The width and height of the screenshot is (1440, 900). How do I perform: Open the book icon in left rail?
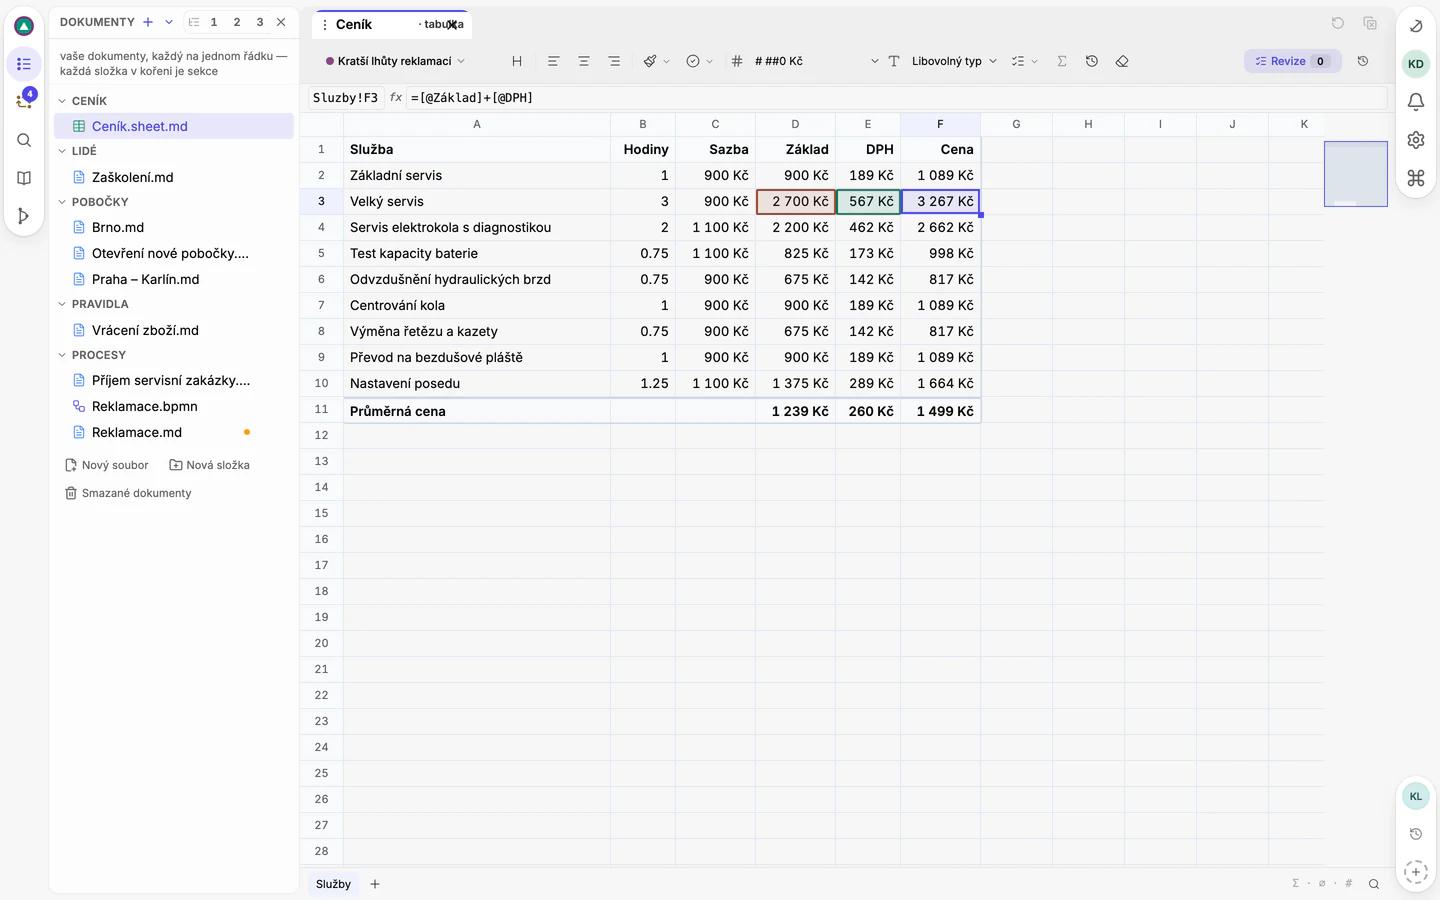click(24, 178)
